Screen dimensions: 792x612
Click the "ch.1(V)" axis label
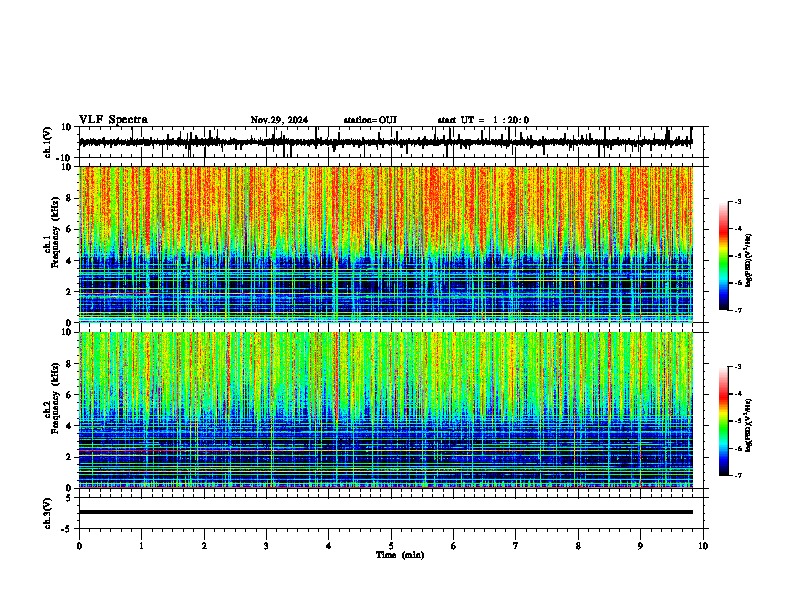point(49,142)
